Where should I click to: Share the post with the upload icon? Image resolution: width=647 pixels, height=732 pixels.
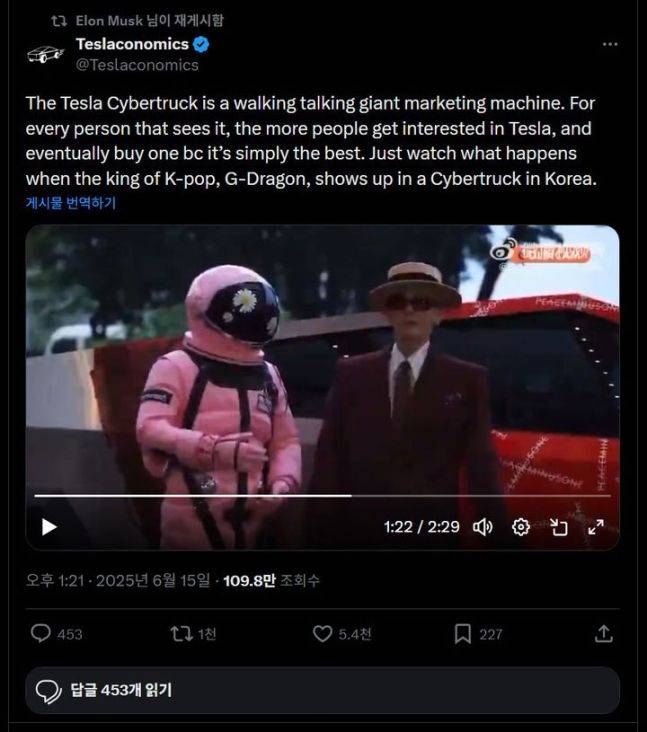point(604,633)
